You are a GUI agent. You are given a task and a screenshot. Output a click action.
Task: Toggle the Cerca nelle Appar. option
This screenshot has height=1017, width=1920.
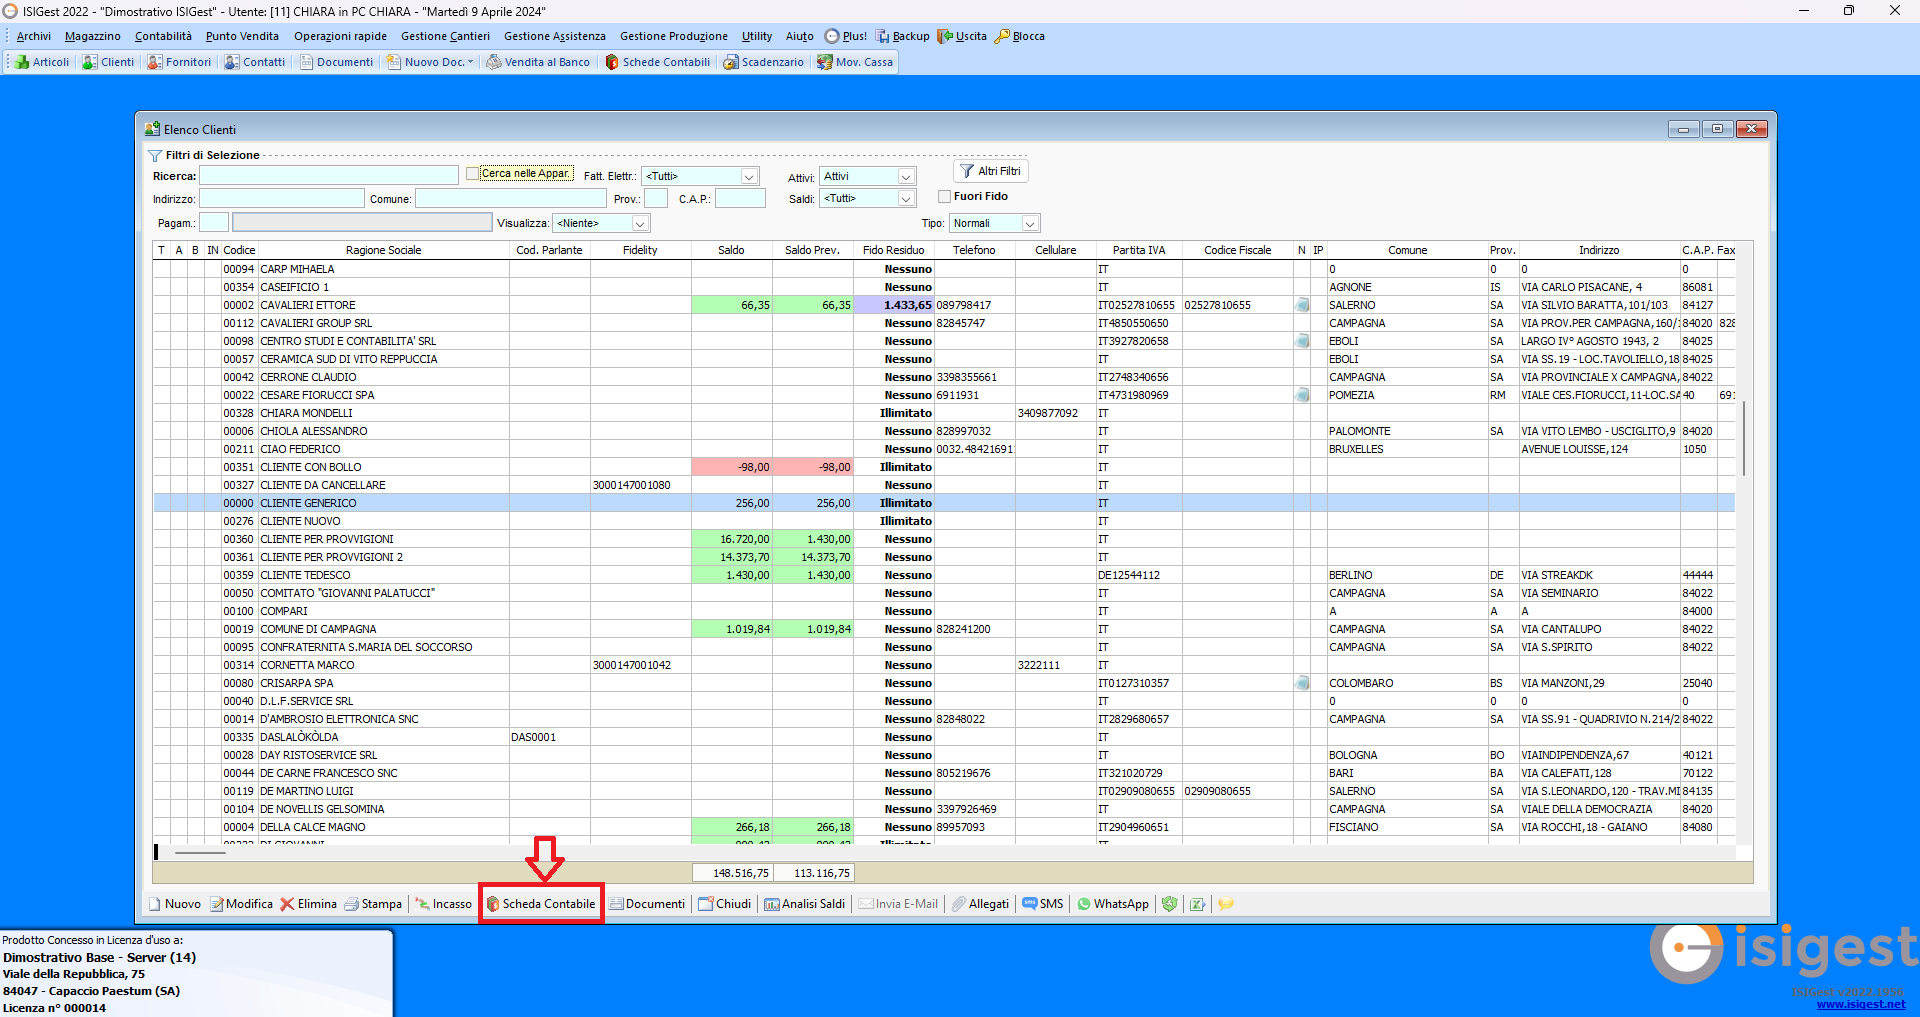point(472,173)
